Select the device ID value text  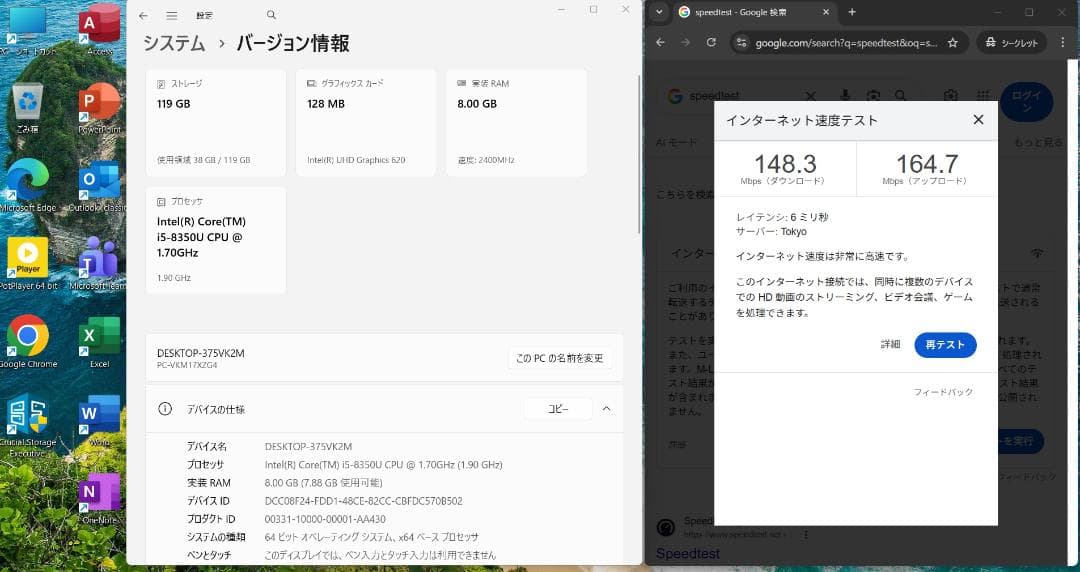[x=364, y=501]
